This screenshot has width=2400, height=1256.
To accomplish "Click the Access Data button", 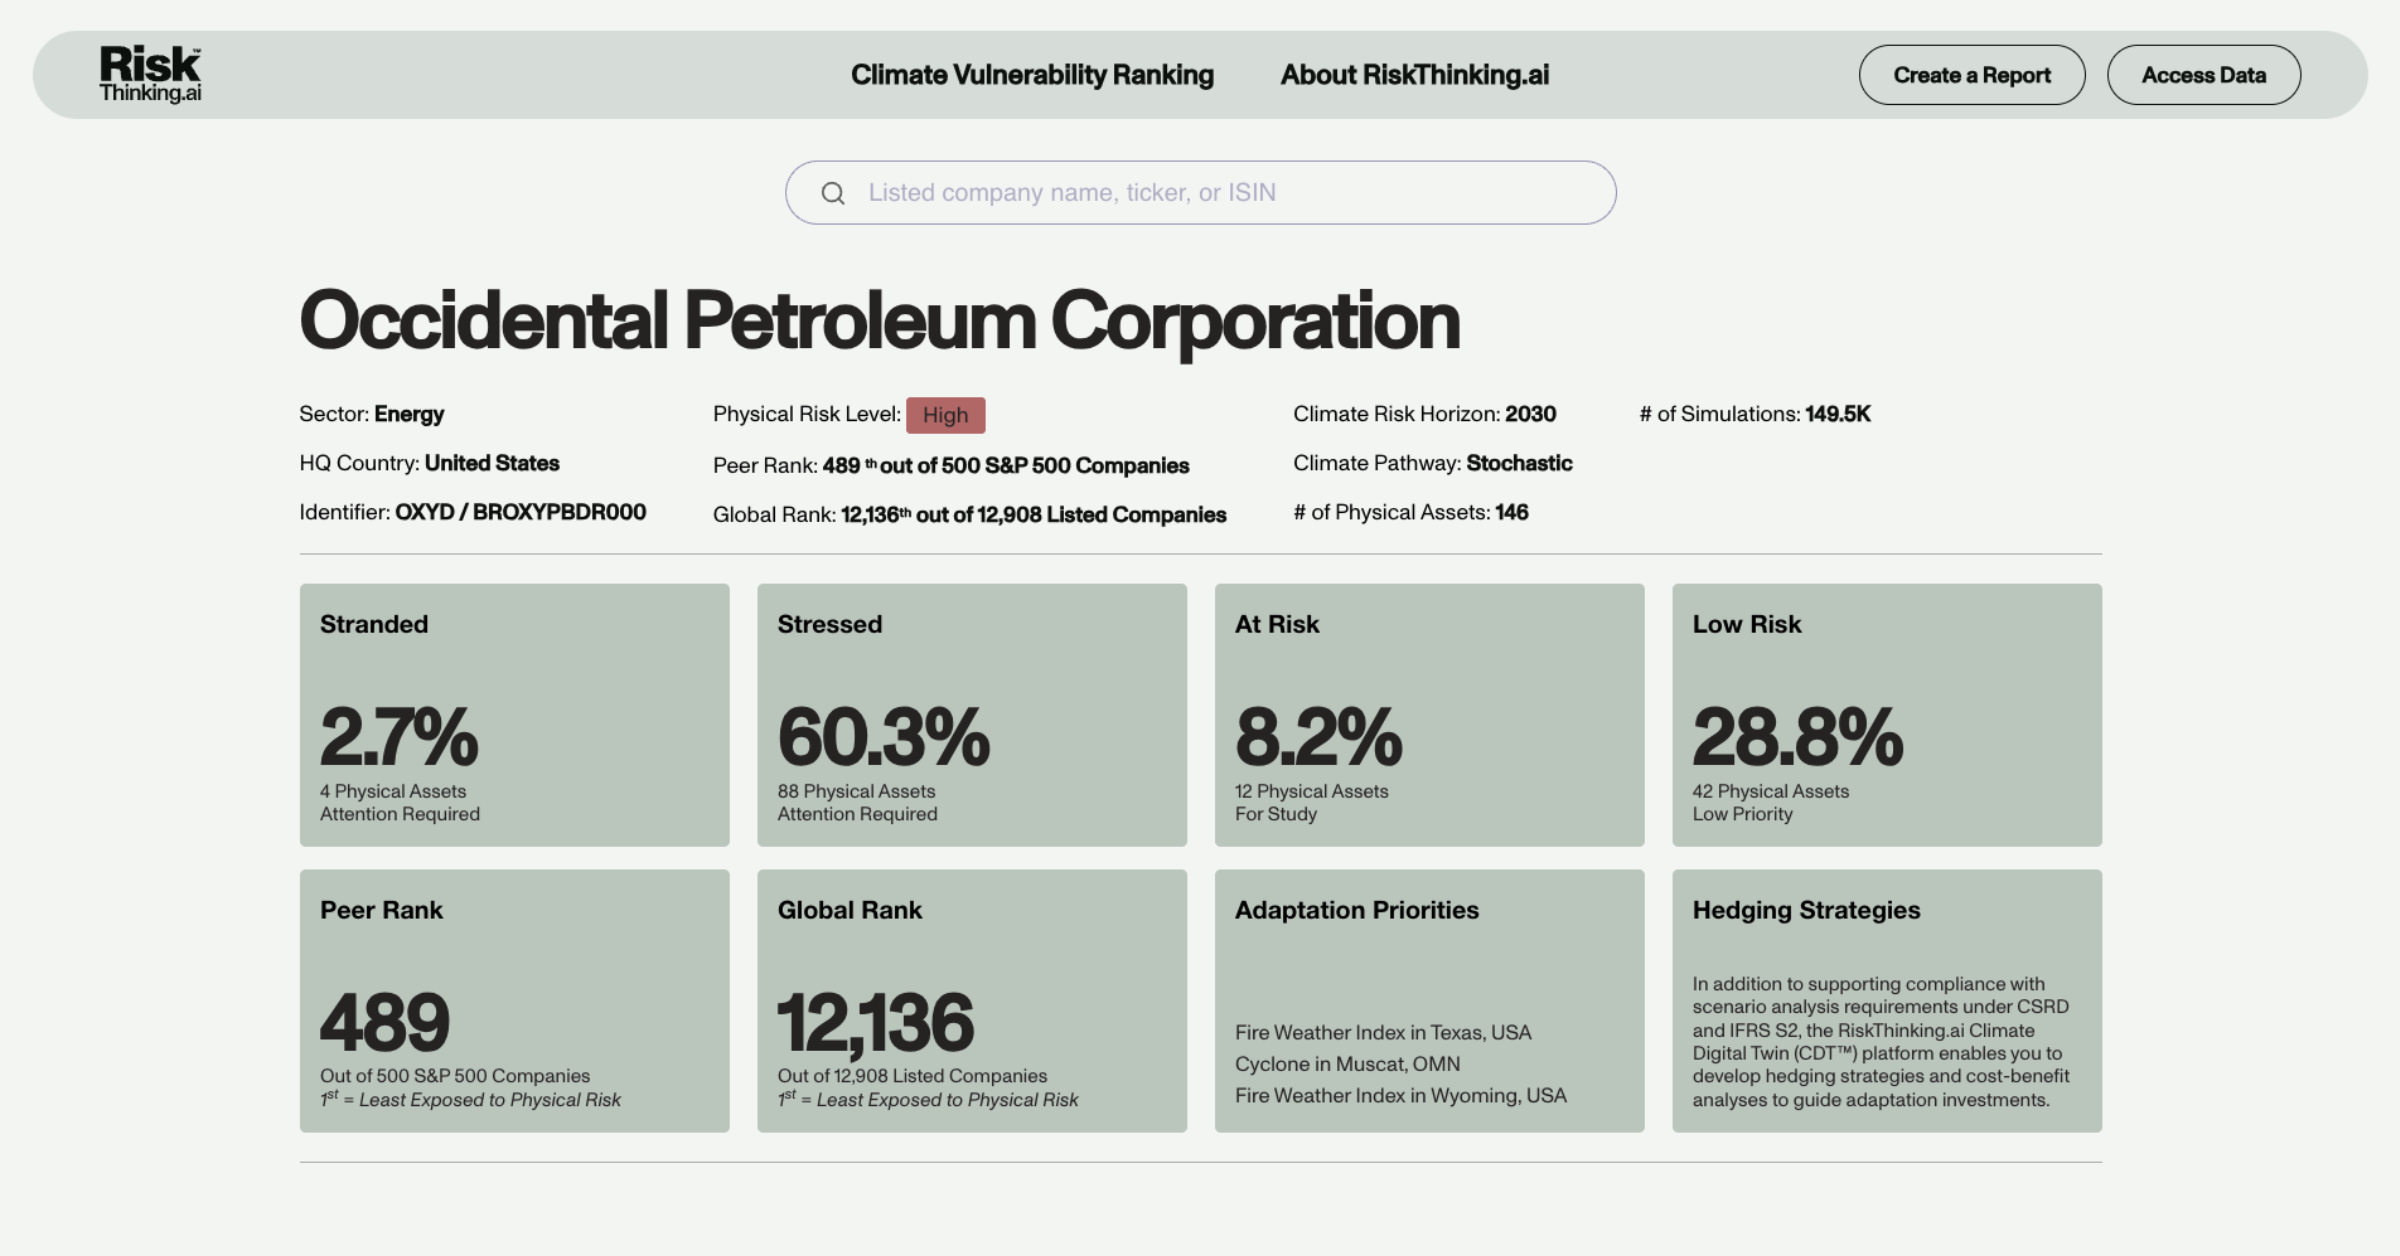I will point(2204,75).
